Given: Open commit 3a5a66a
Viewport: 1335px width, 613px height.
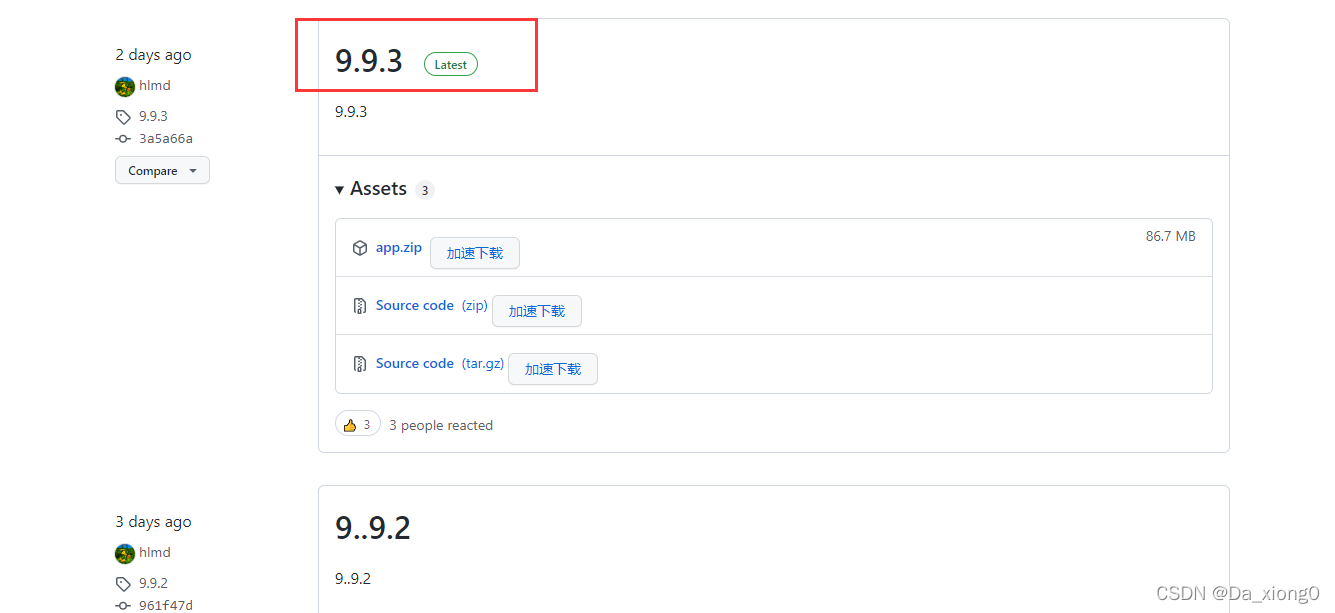Looking at the screenshot, I should [166, 139].
